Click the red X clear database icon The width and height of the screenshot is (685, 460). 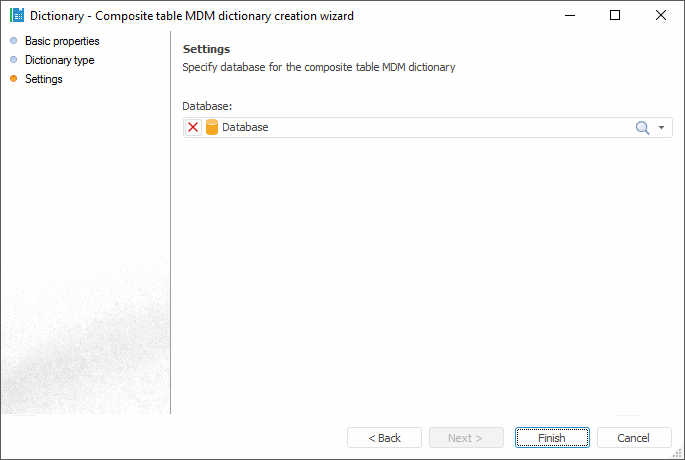(x=193, y=128)
